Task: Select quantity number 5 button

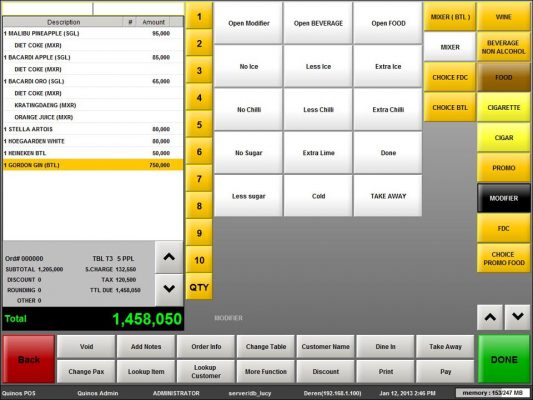Action: (199, 125)
